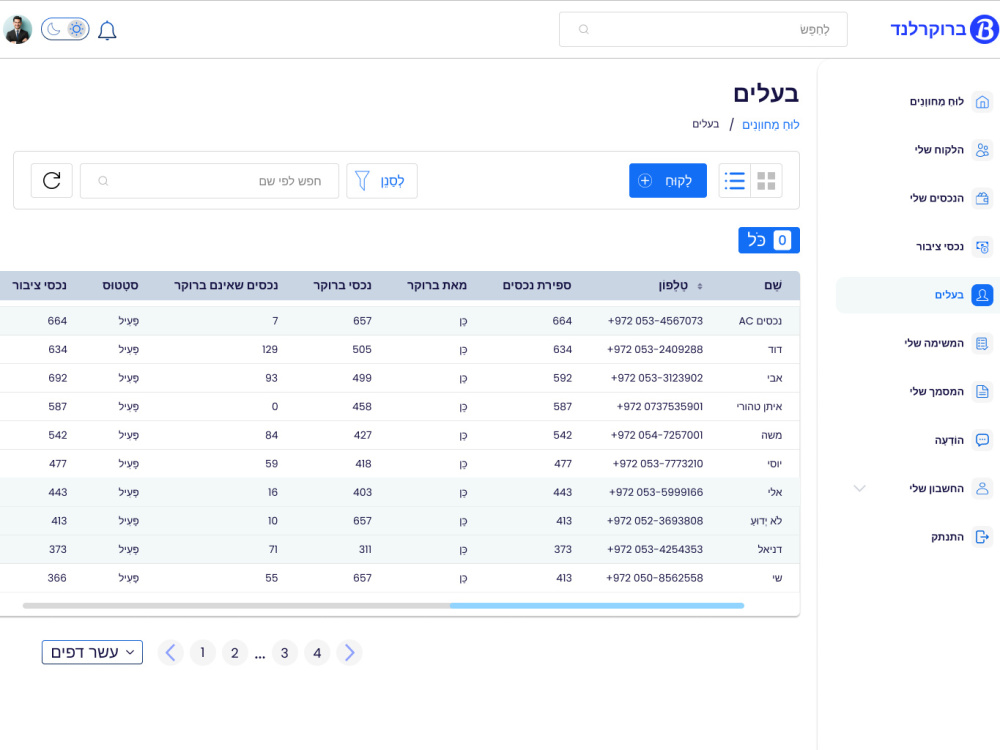Open the user profile avatar

(17, 29)
